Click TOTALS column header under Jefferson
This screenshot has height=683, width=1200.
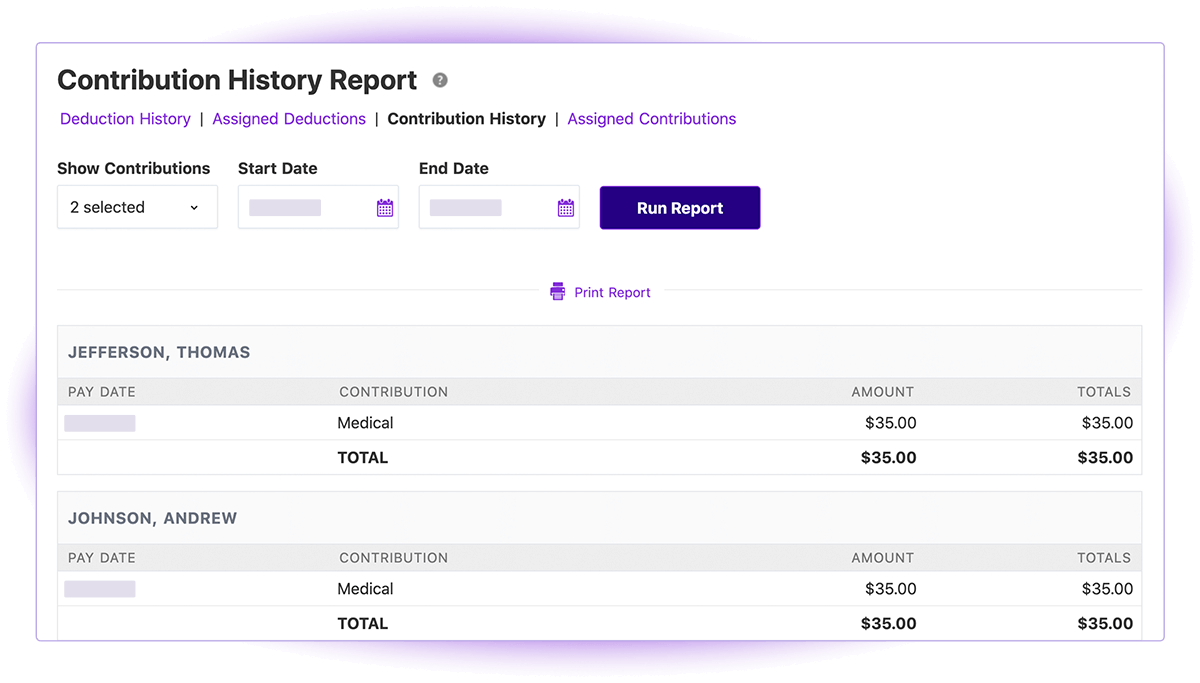click(x=1104, y=392)
